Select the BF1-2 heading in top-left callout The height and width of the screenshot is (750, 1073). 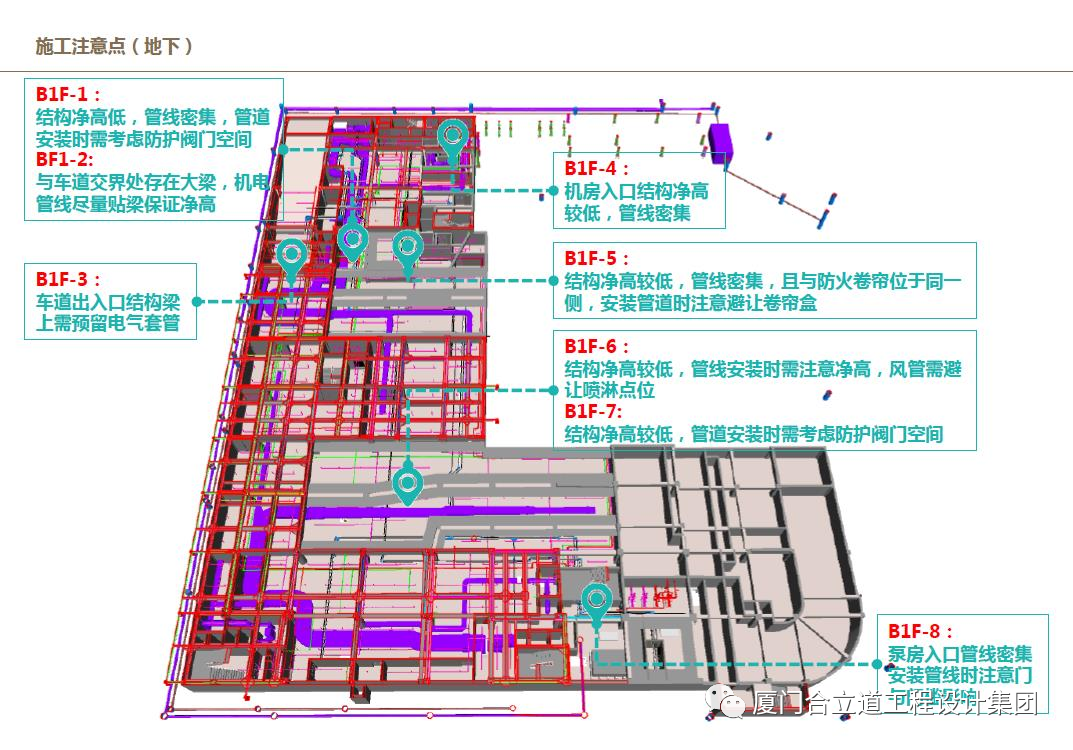tap(64, 160)
